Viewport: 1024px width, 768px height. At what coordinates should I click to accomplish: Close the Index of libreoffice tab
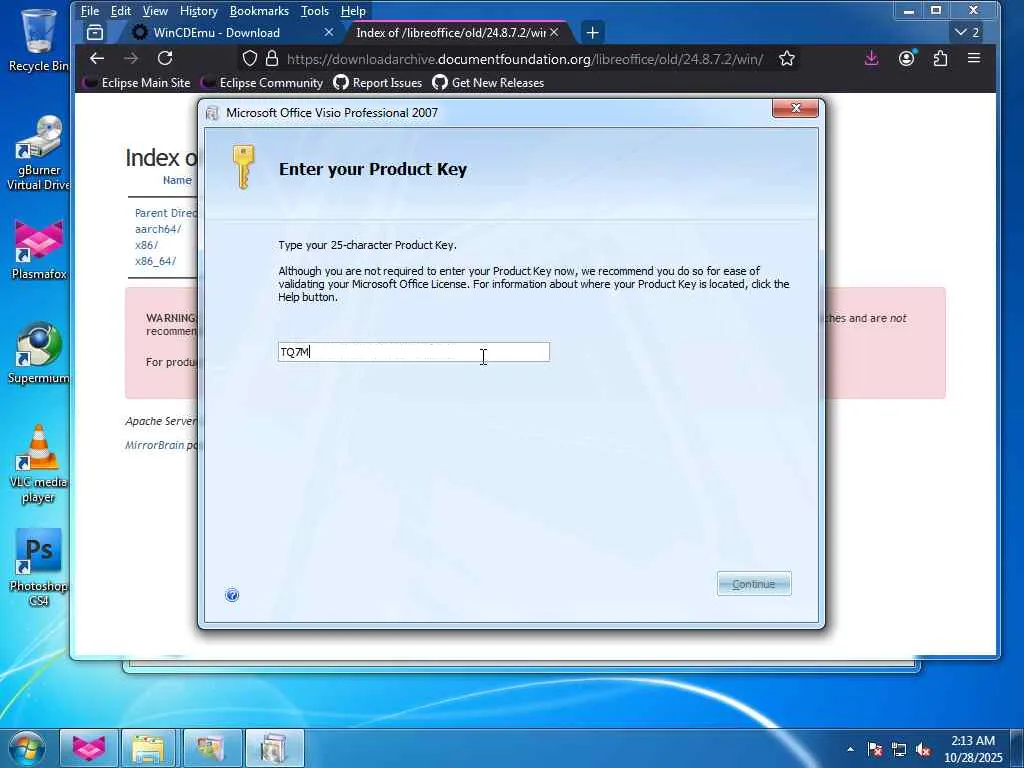[x=554, y=32]
